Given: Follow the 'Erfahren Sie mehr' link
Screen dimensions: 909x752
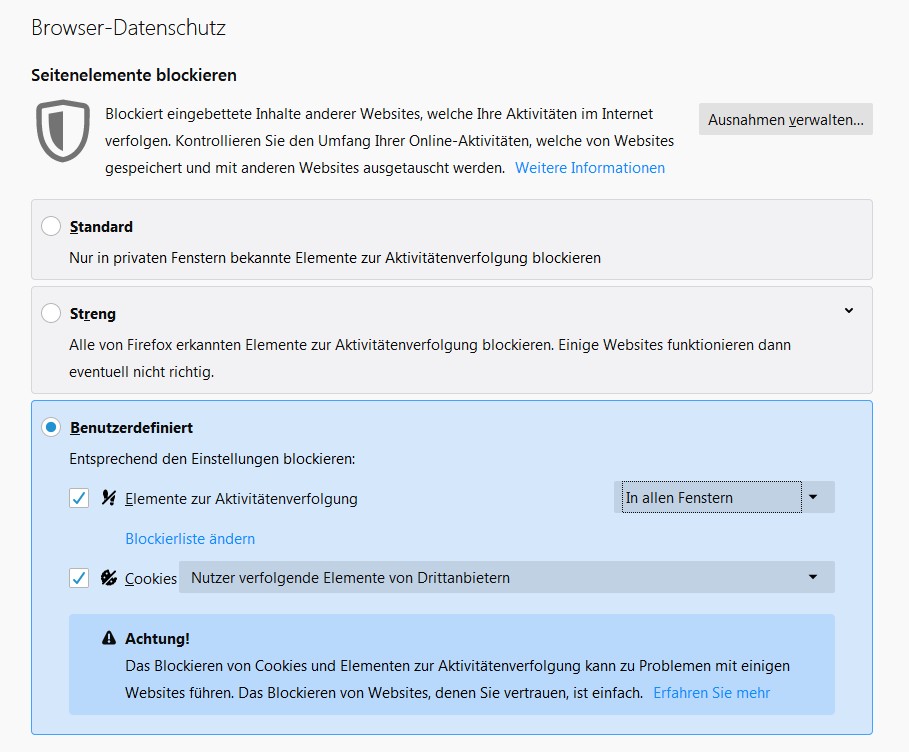Looking at the screenshot, I should [711, 692].
